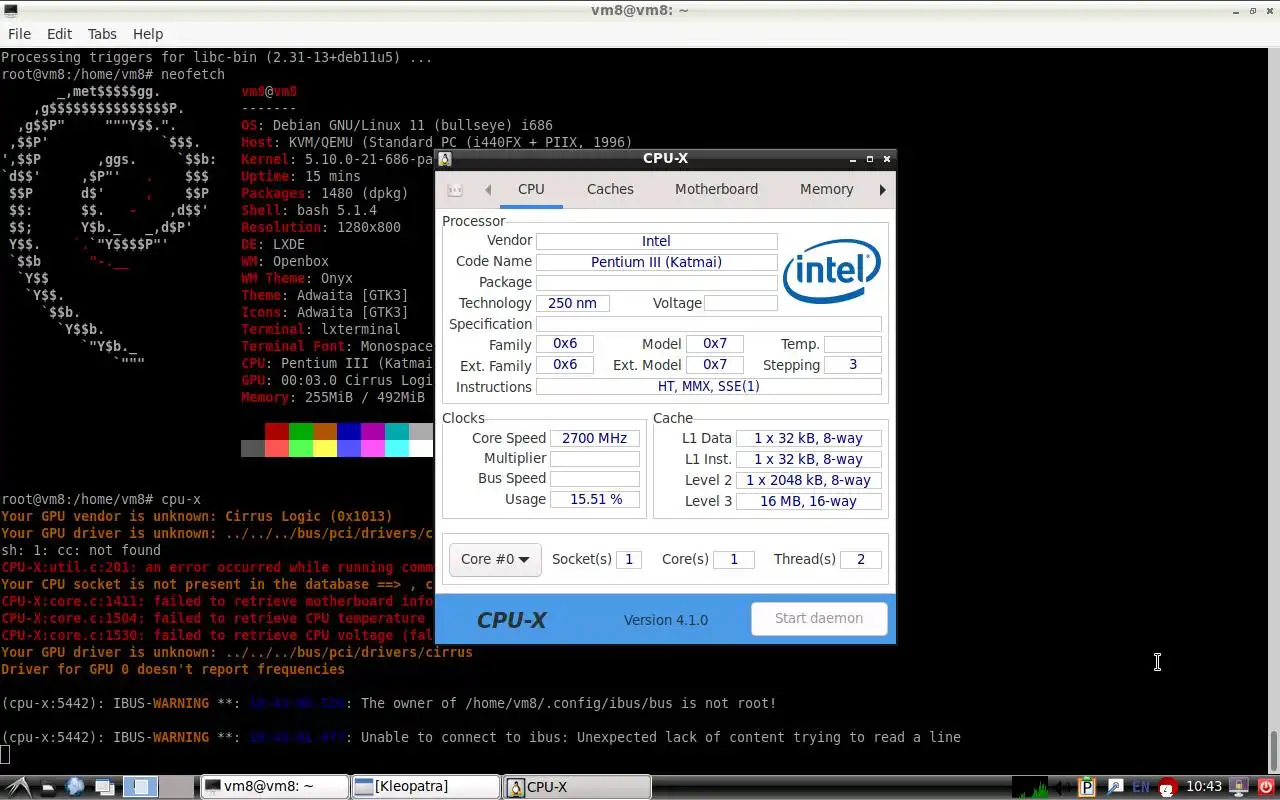Click the Socket(s) value 1

629,559
